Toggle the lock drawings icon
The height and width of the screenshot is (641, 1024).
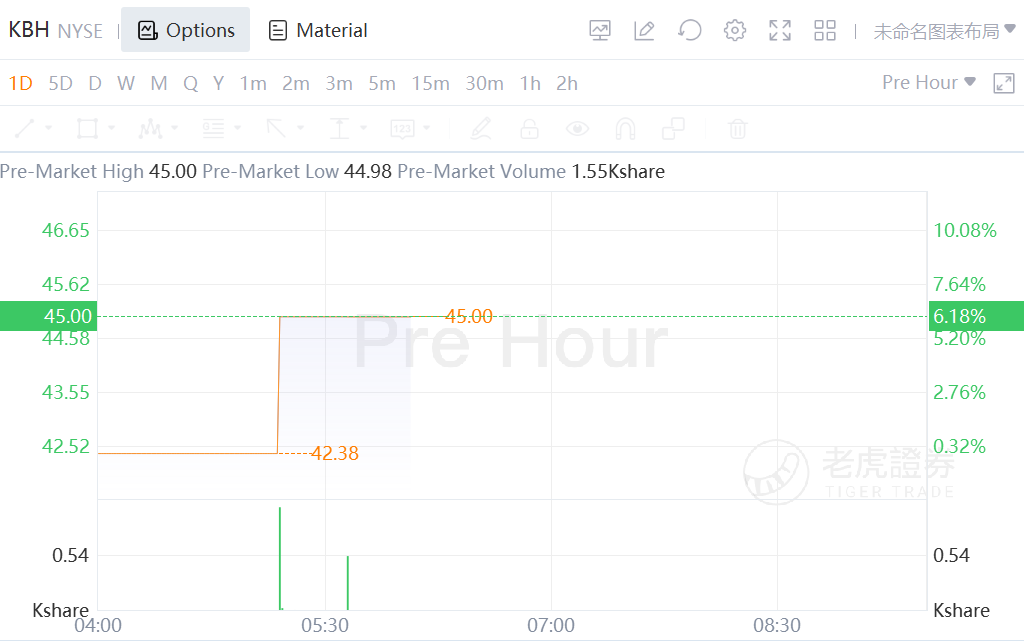click(x=529, y=129)
